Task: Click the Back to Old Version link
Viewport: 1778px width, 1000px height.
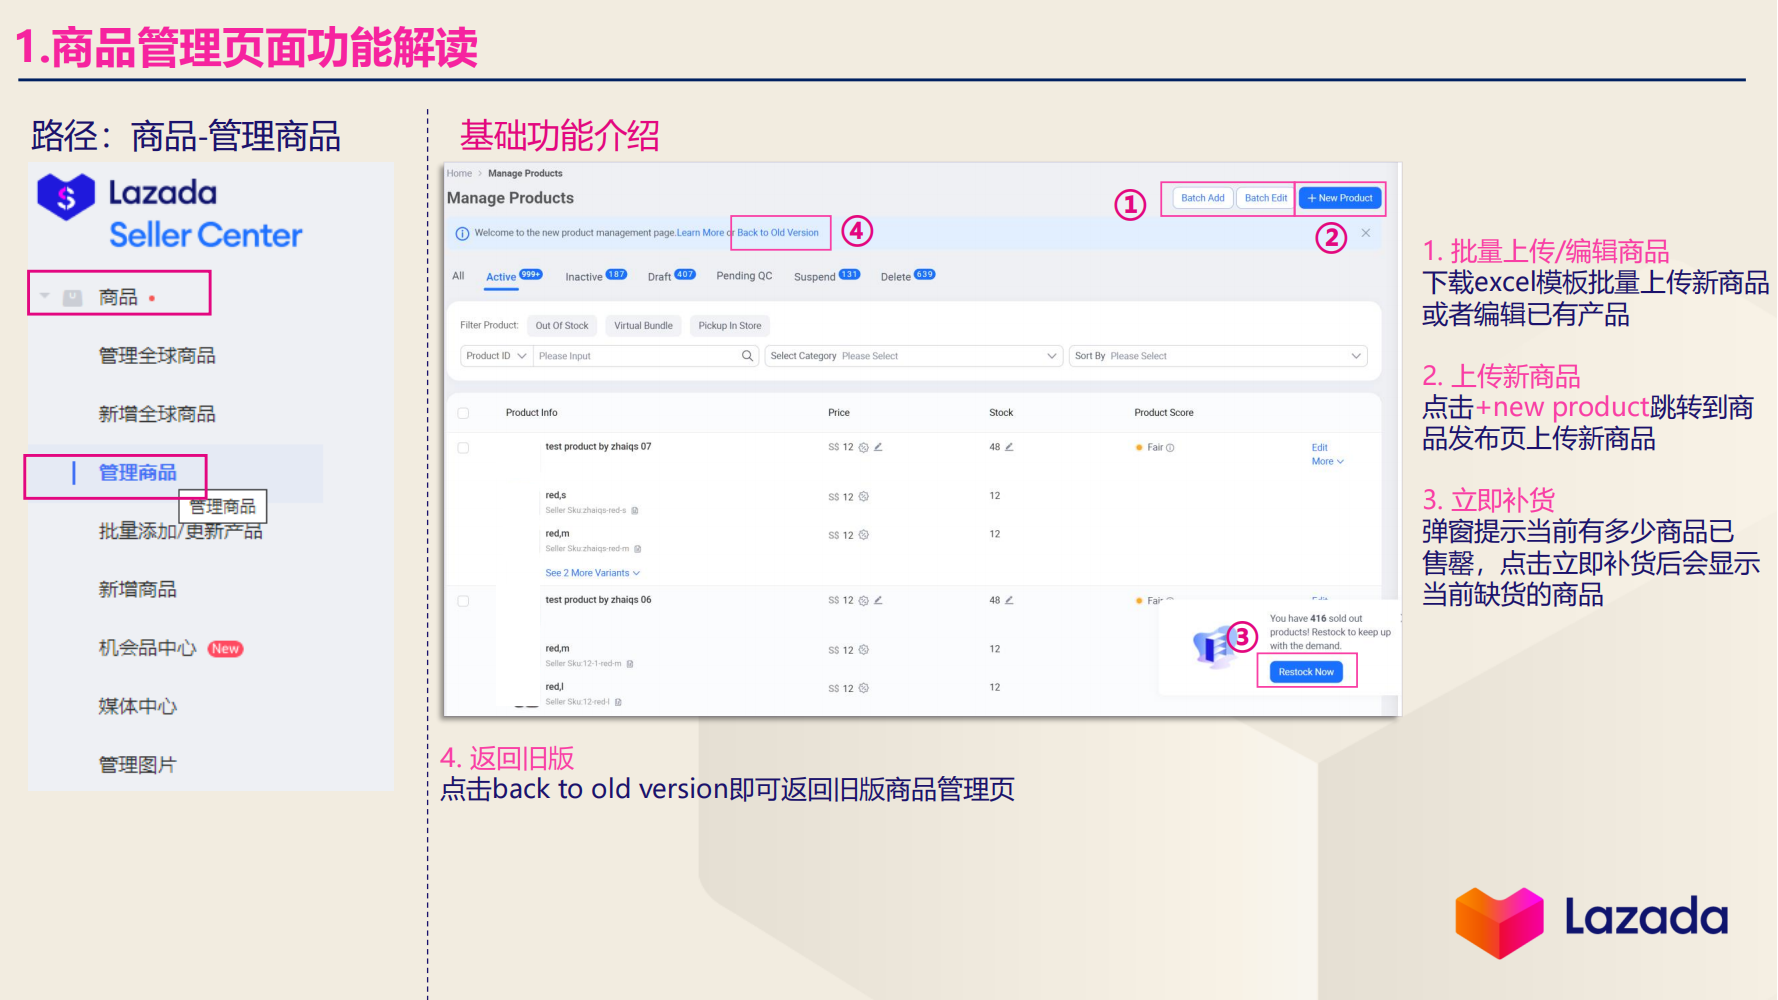Action: pyautogui.click(x=777, y=232)
